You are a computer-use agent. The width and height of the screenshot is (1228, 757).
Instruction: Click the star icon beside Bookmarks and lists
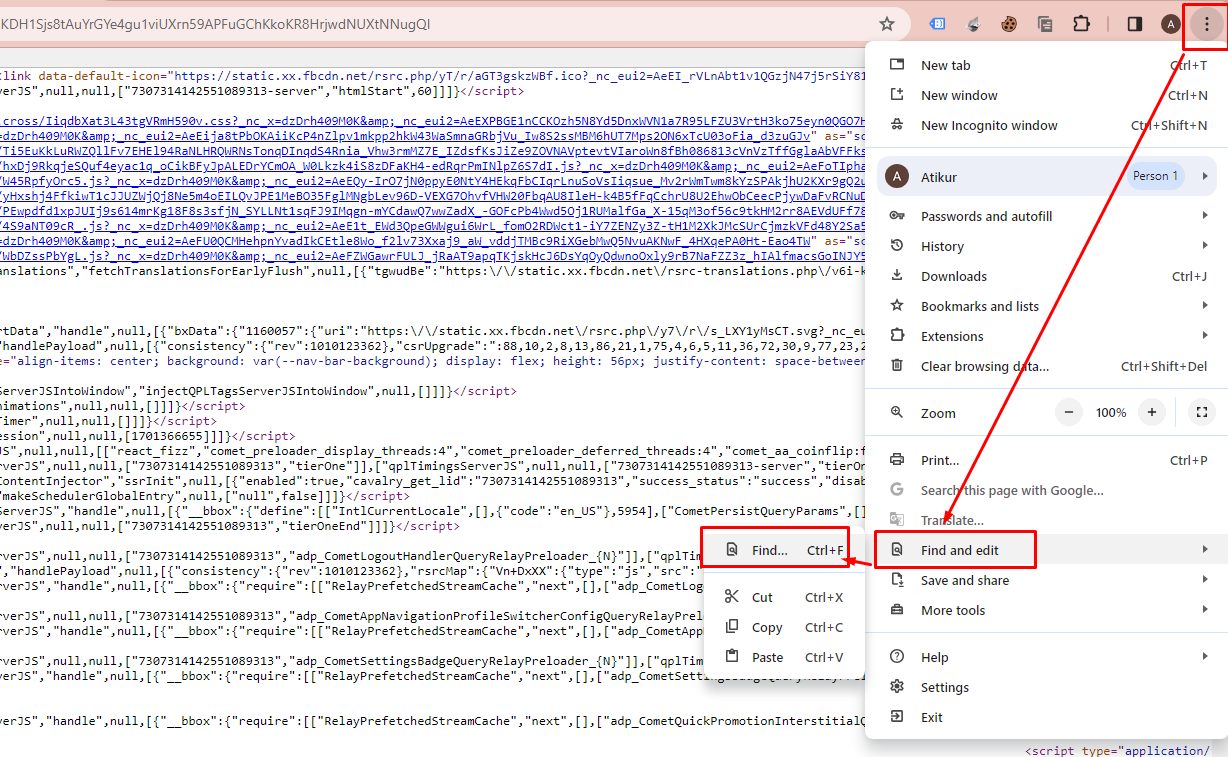click(x=897, y=306)
